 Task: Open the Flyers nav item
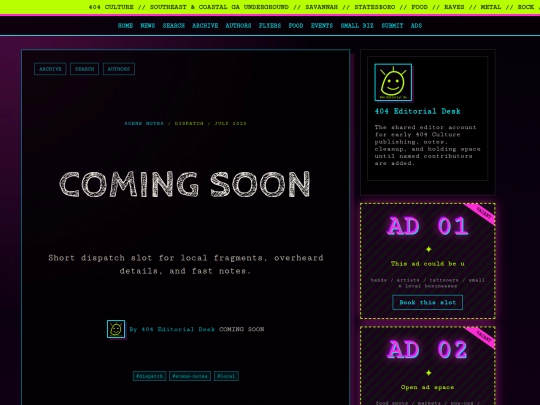coord(270,26)
